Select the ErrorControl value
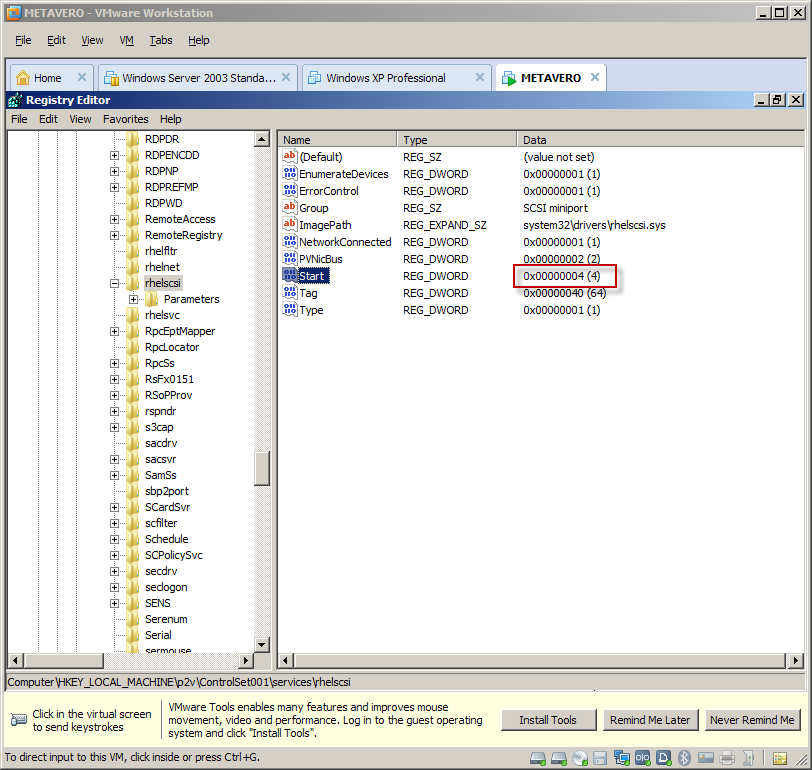This screenshot has width=812, height=770. point(328,191)
